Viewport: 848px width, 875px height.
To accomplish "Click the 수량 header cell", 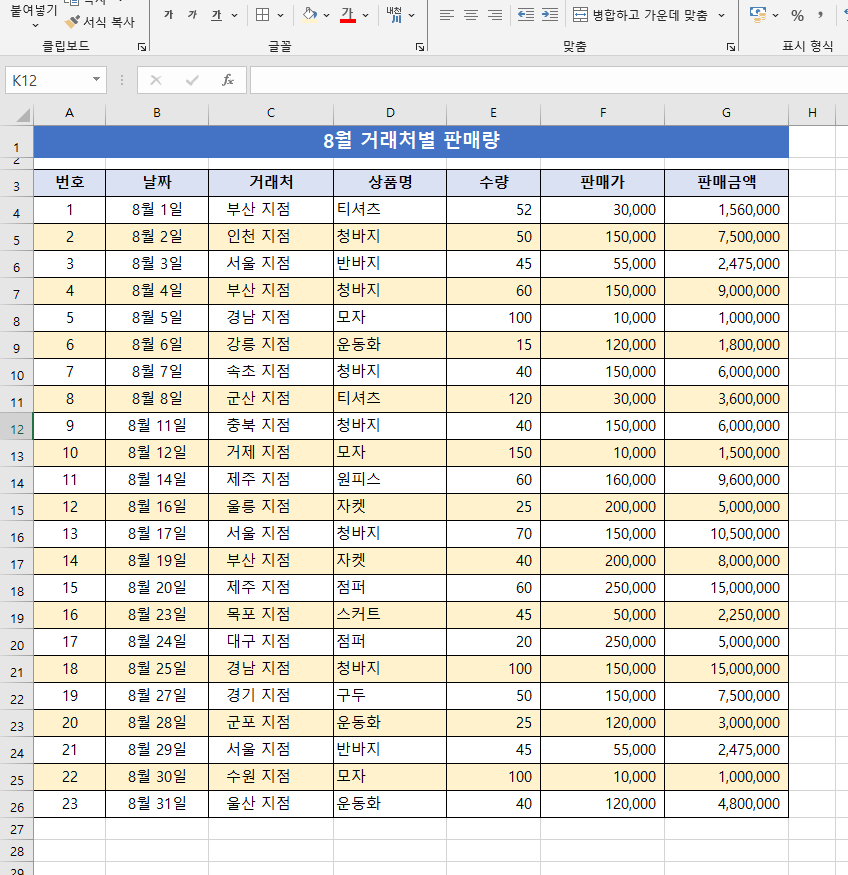I will (494, 182).
